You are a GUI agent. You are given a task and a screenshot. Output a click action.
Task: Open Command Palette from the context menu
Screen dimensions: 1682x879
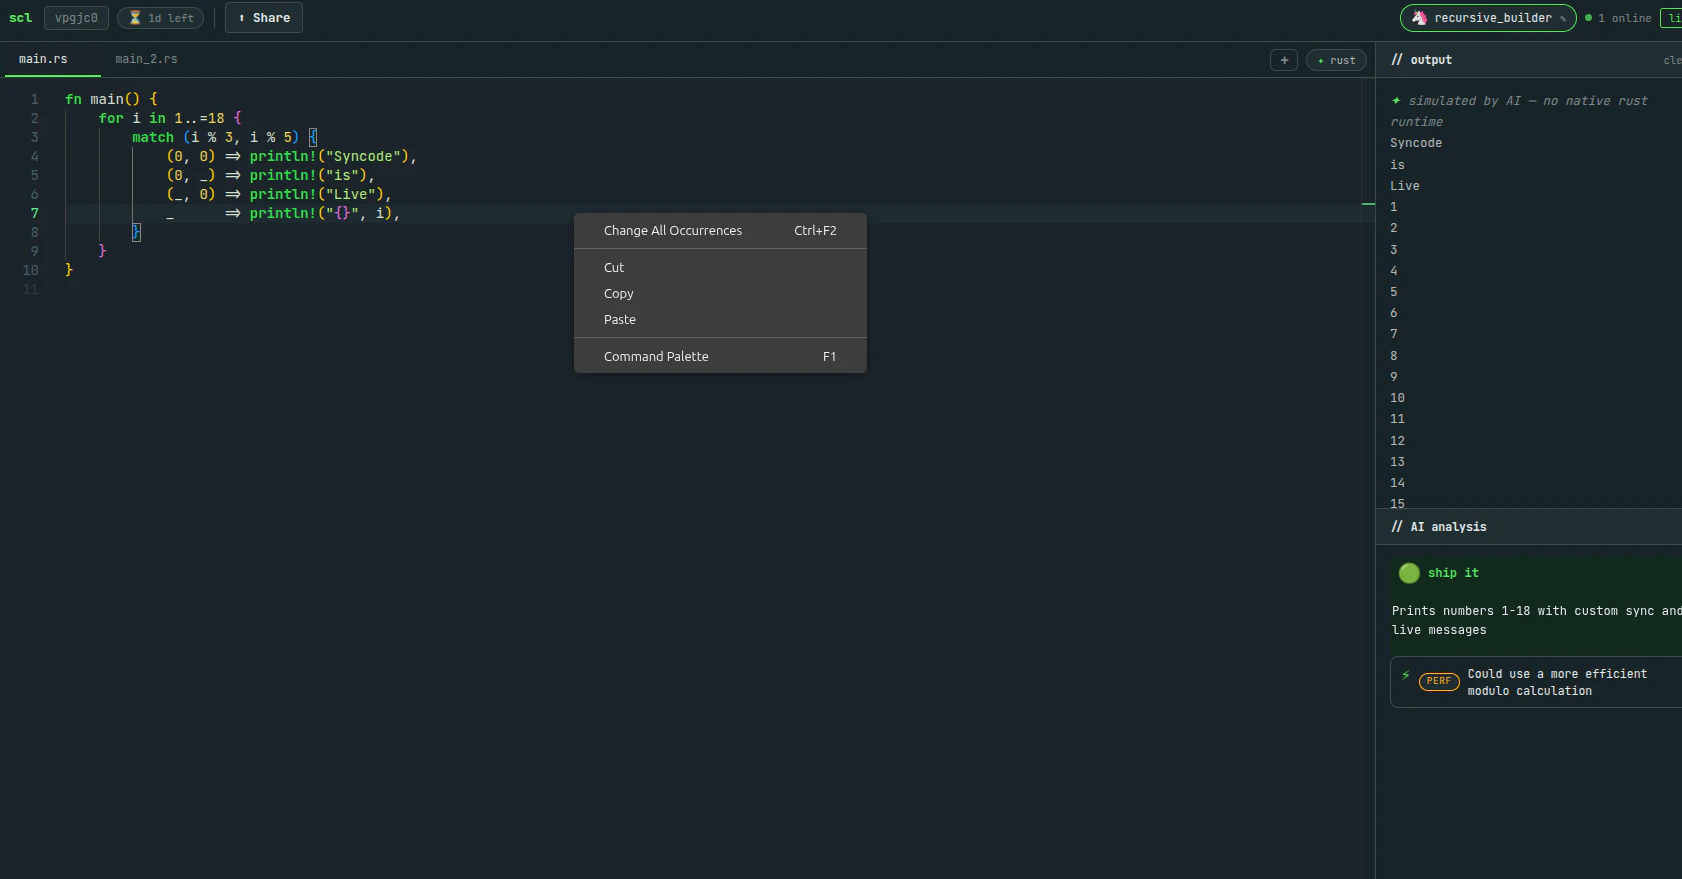coord(720,356)
